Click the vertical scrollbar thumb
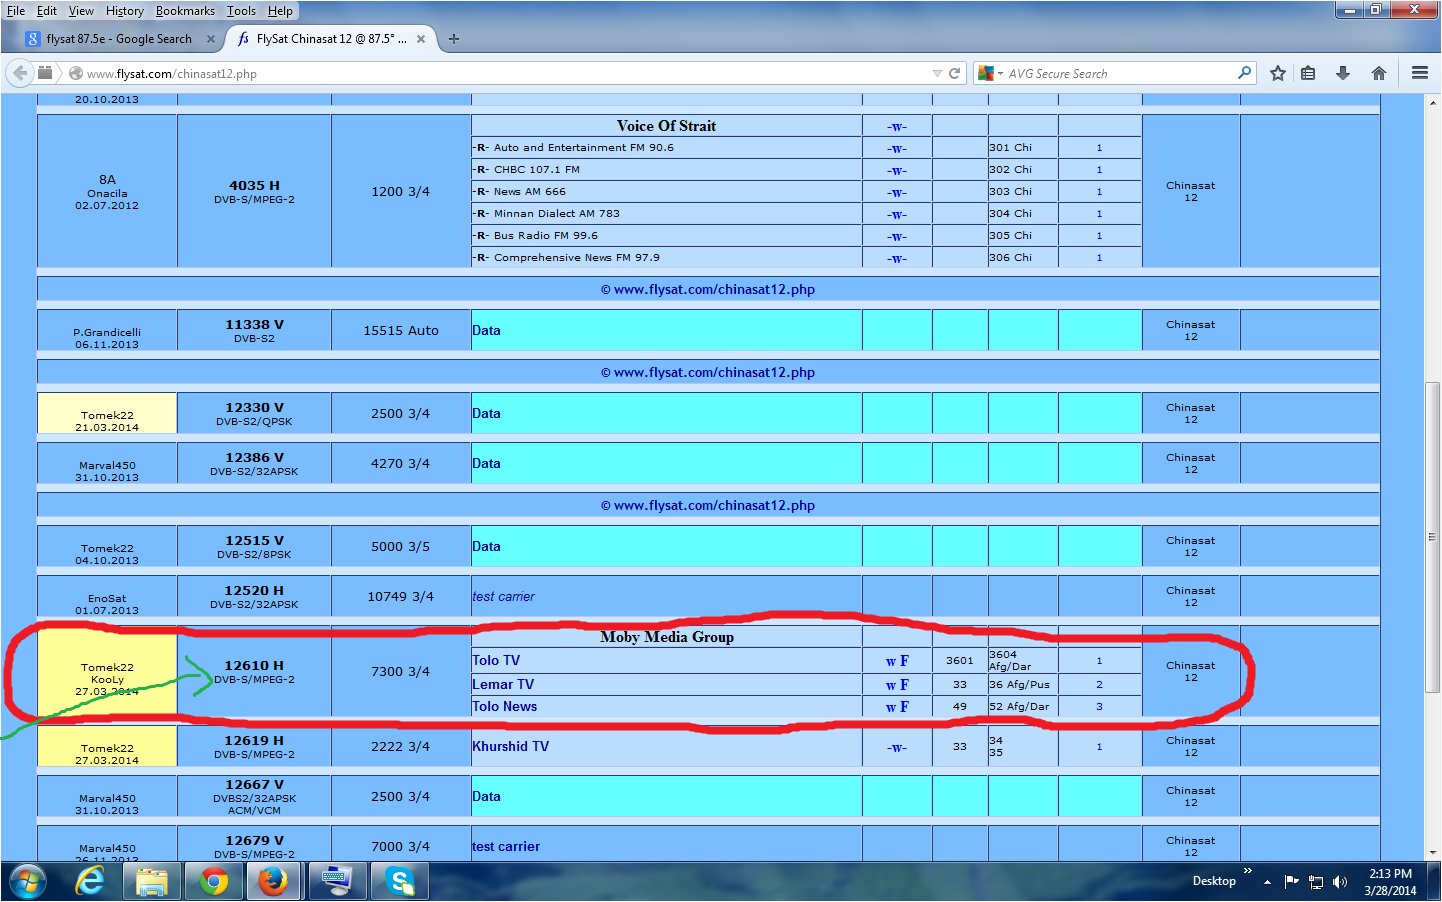Screen dimensions: 1442x902 tap(1433, 537)
